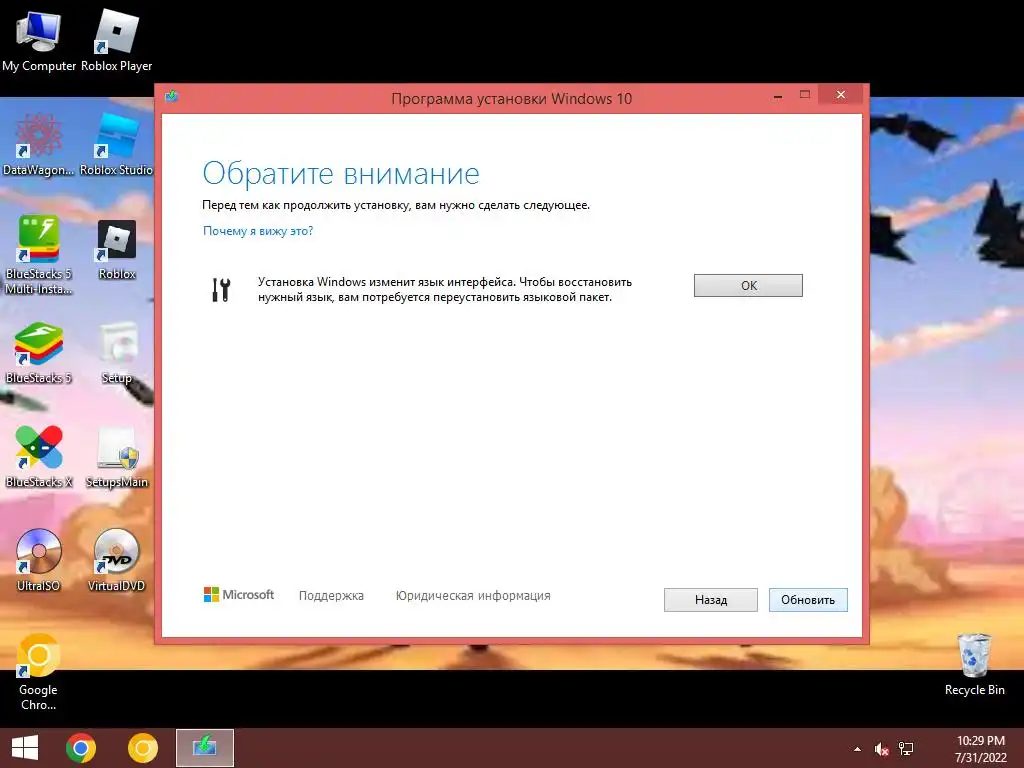The width and height of the screenshot is (1024, 768).
Task: Click the Microsoft logo in setup
Action: tap(239, 595)
